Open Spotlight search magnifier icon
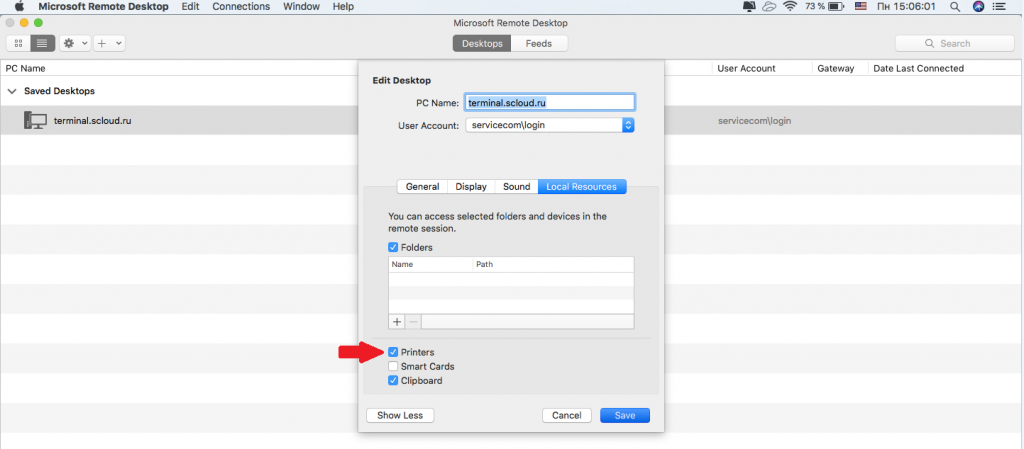This screenshot has width=1024, height=449. (x=954, y=7)
